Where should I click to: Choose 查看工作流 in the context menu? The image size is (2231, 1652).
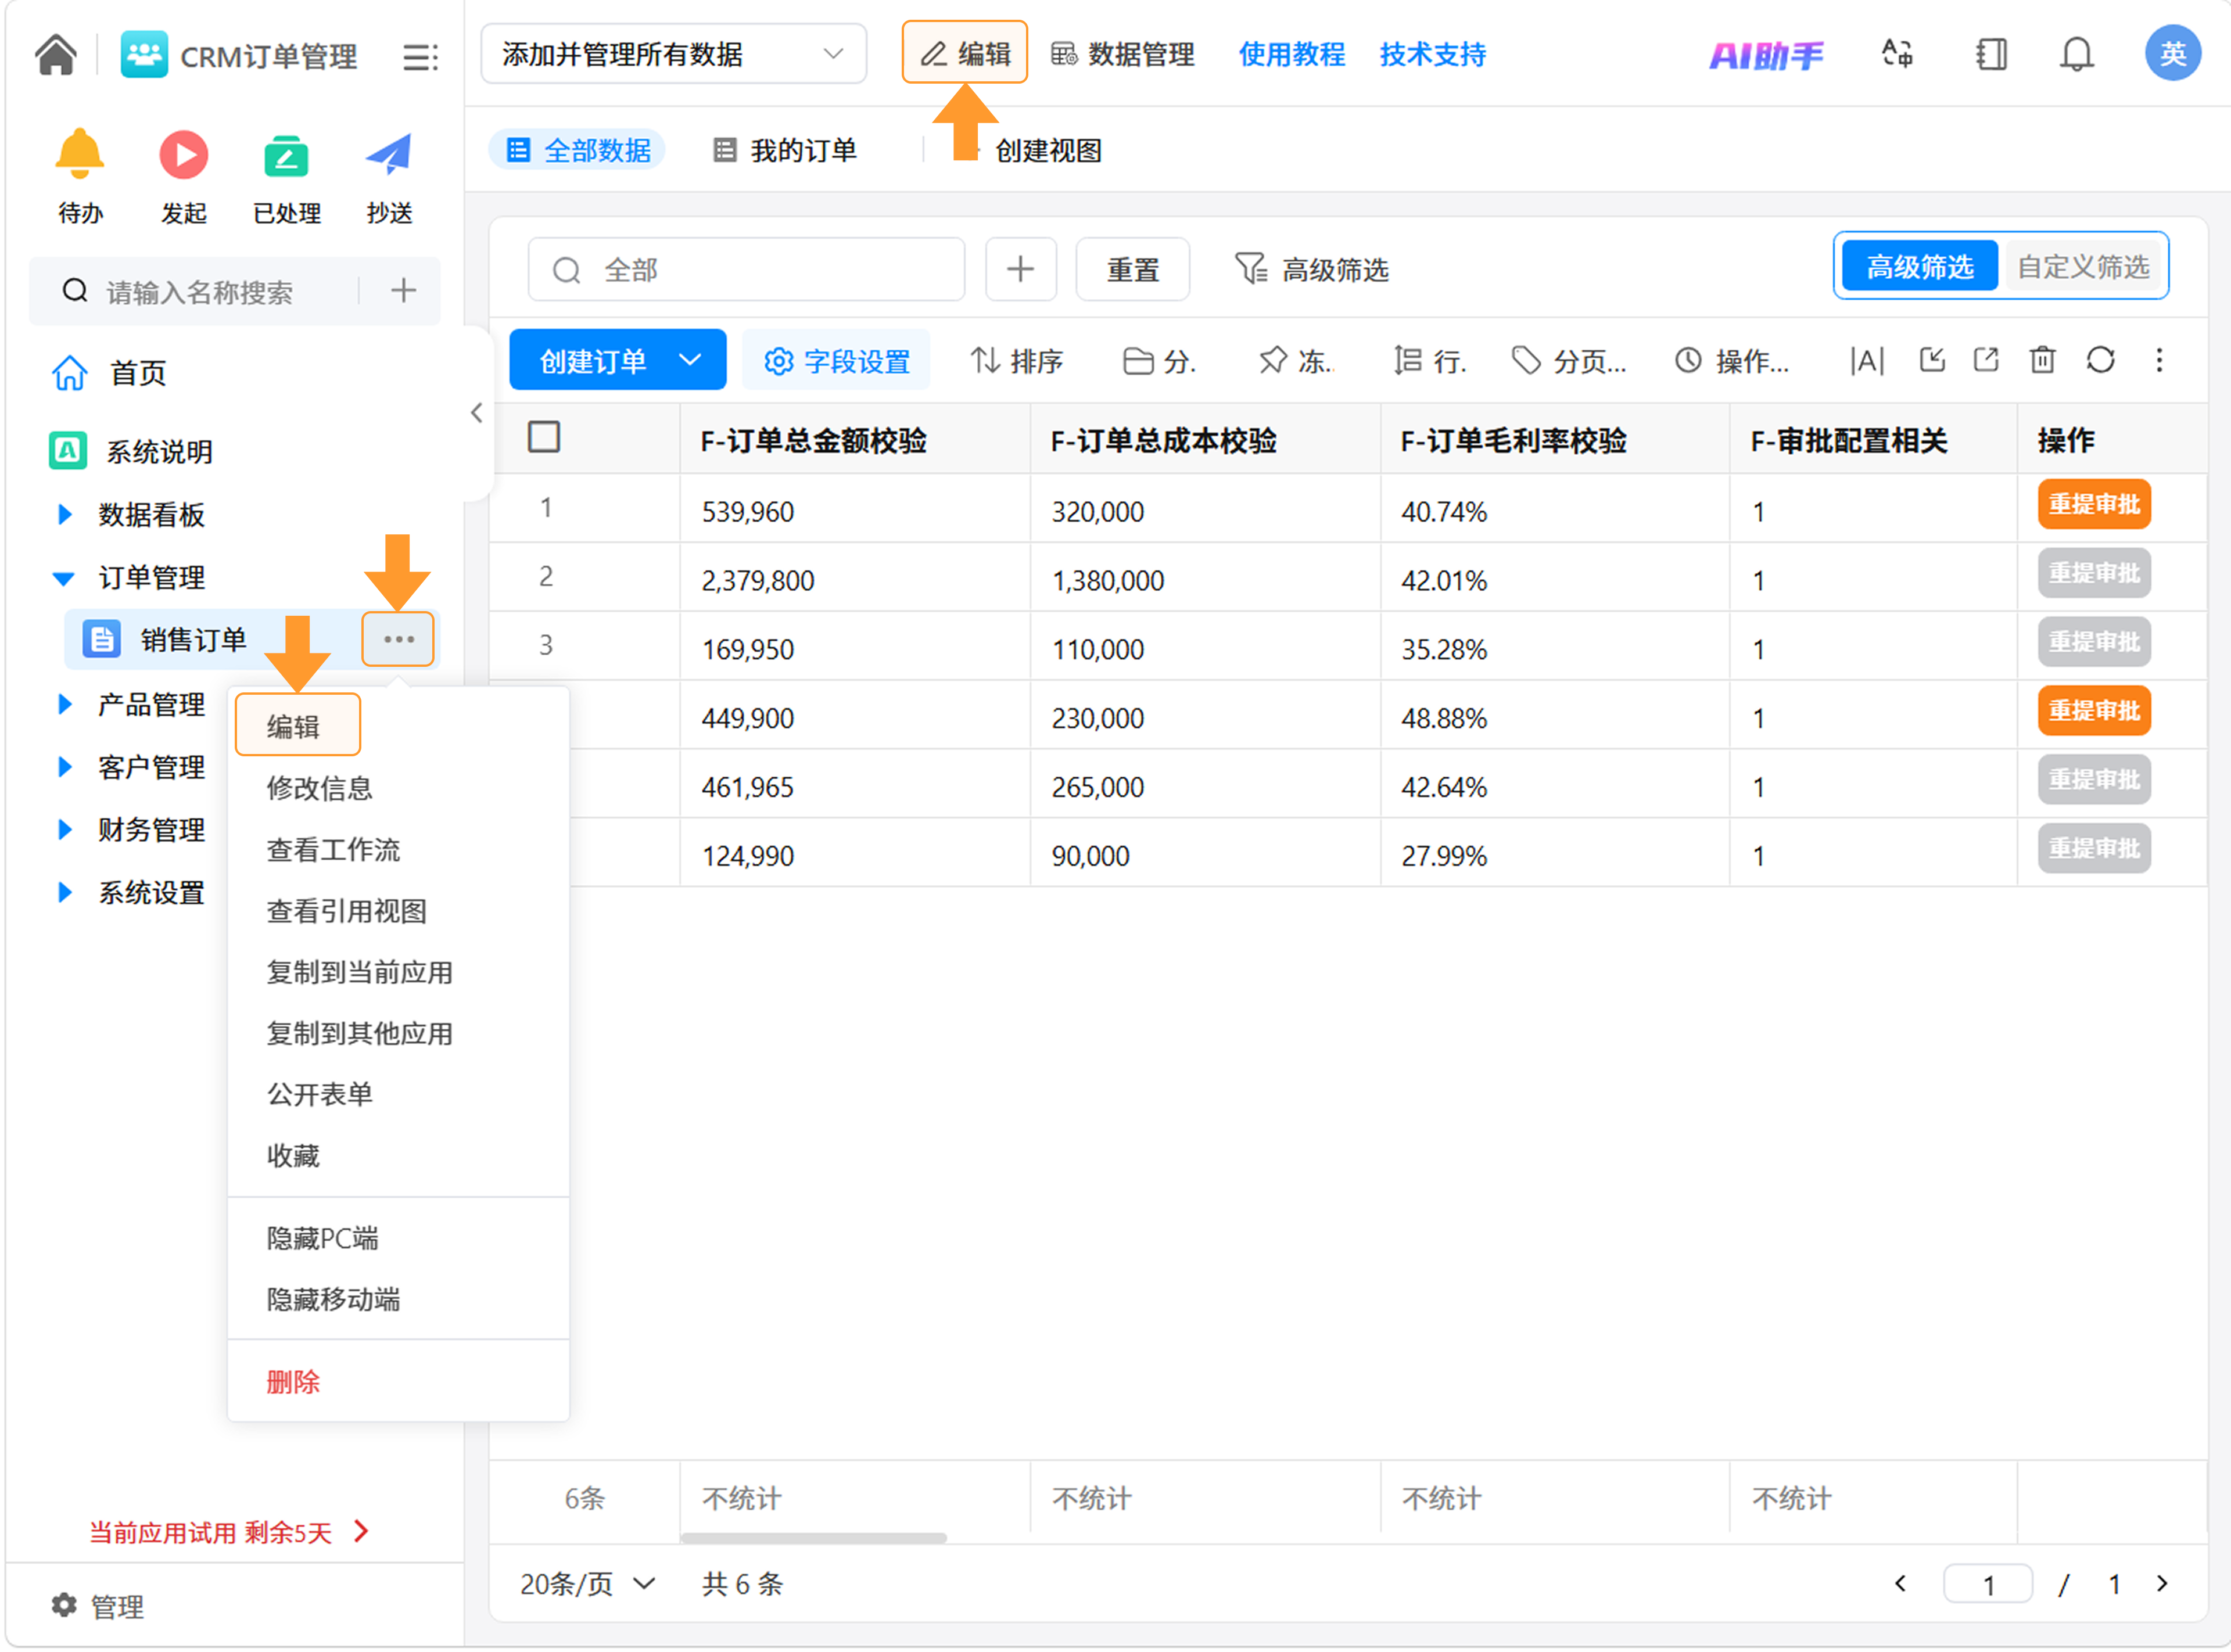pos(333,850)
